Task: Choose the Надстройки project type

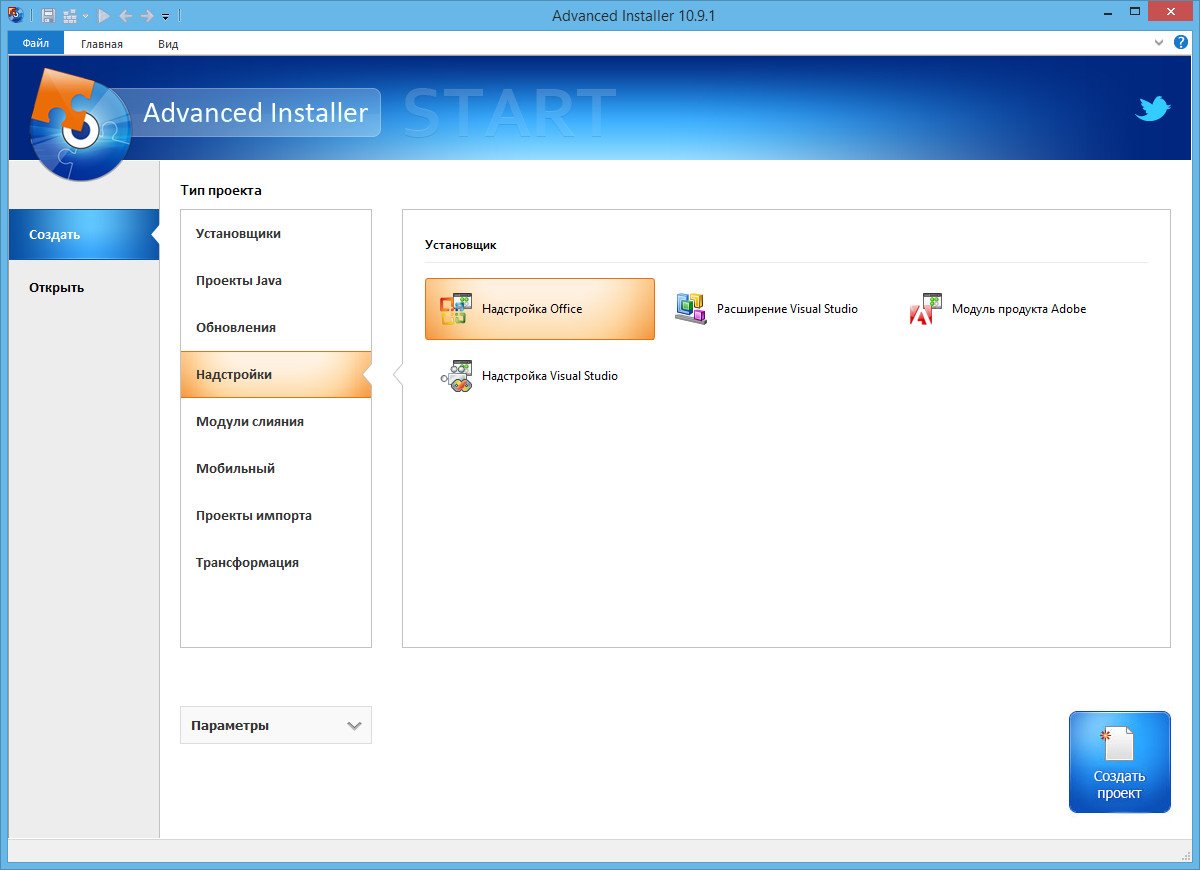Action: point(276,375)
